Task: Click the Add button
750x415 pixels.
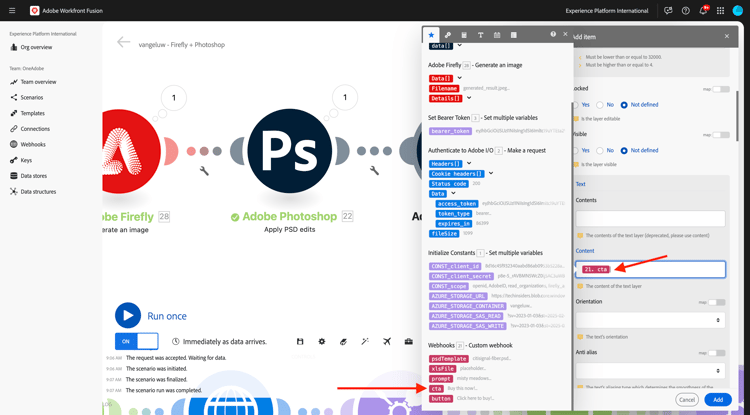Action: 718,400
